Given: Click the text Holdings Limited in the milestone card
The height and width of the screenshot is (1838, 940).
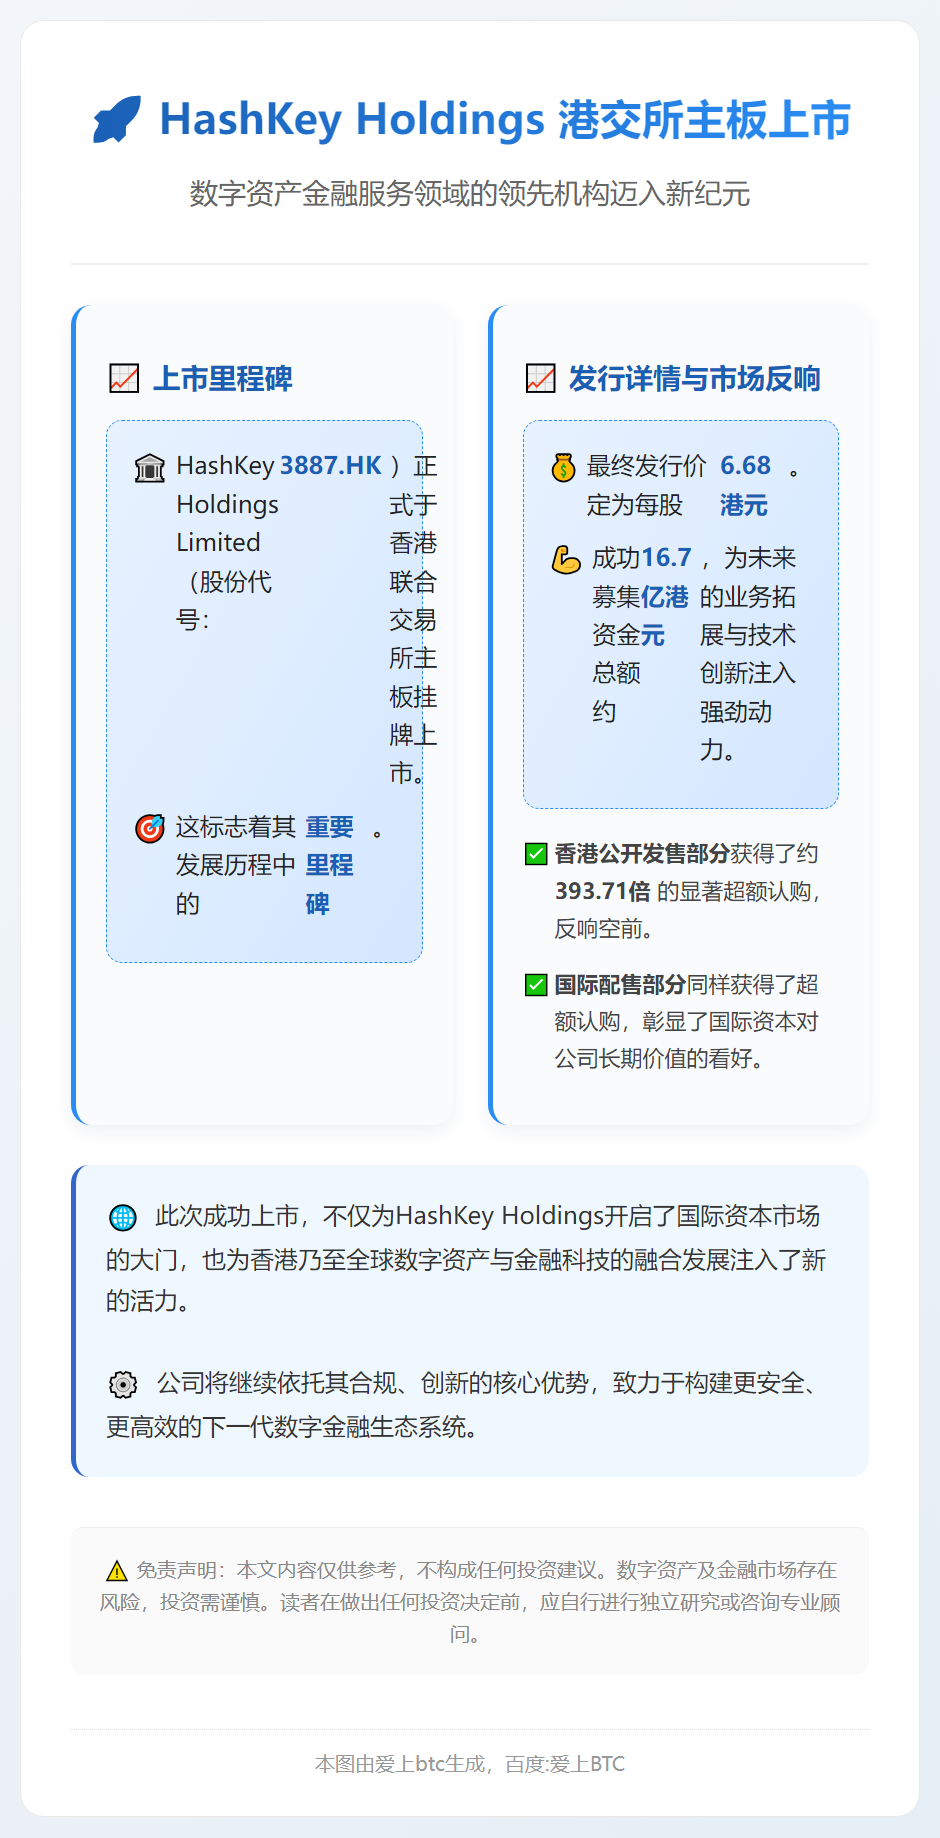Looking at the screenshot, I should pos(228,524).
